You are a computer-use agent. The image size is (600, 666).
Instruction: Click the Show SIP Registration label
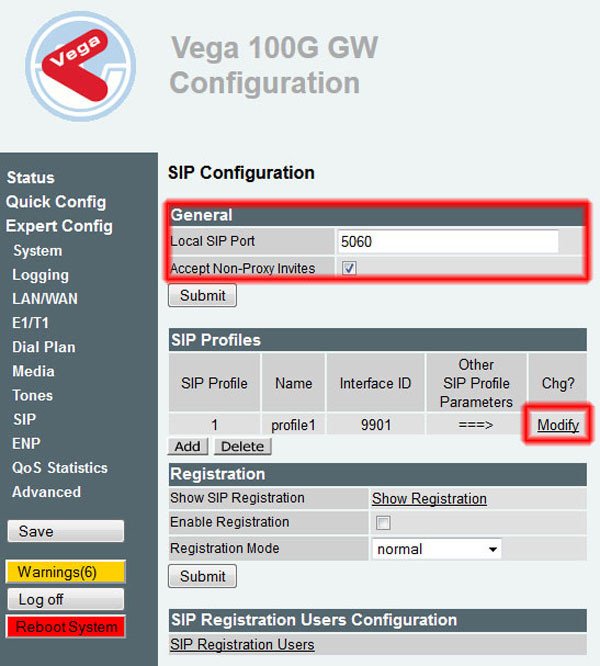tap(237, 498)
